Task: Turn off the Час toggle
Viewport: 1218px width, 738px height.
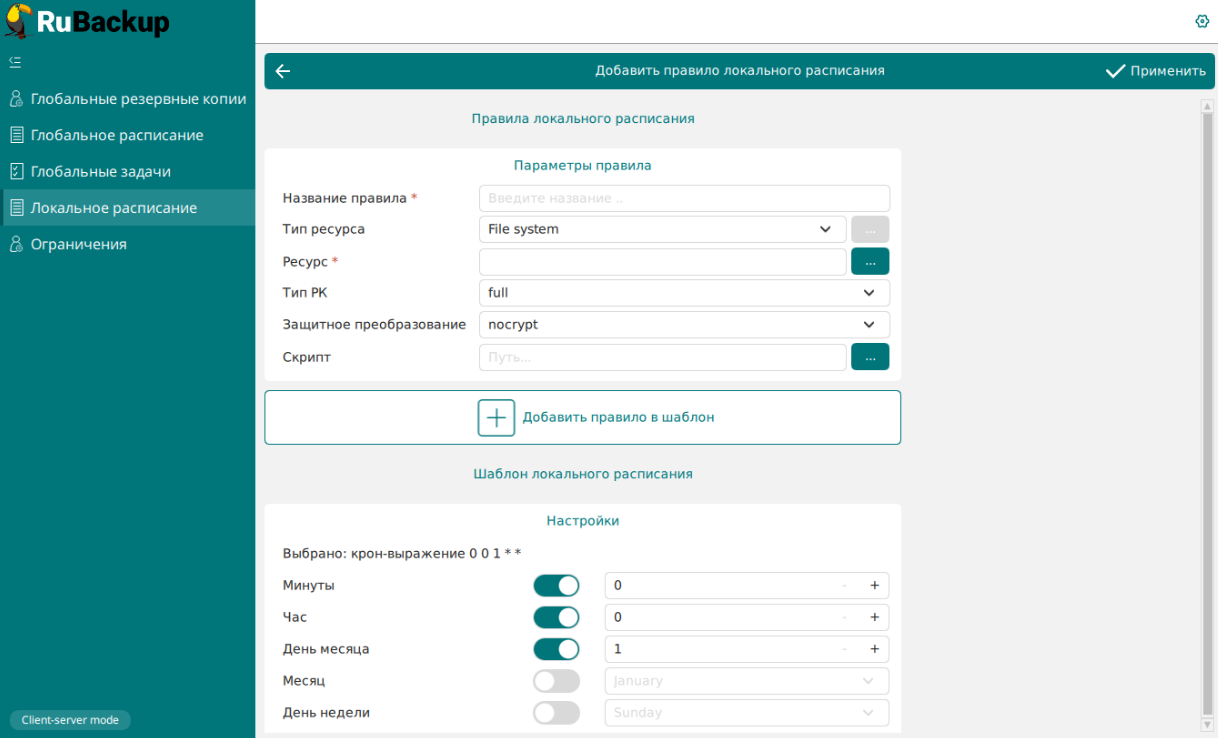Action: point(556,617)
